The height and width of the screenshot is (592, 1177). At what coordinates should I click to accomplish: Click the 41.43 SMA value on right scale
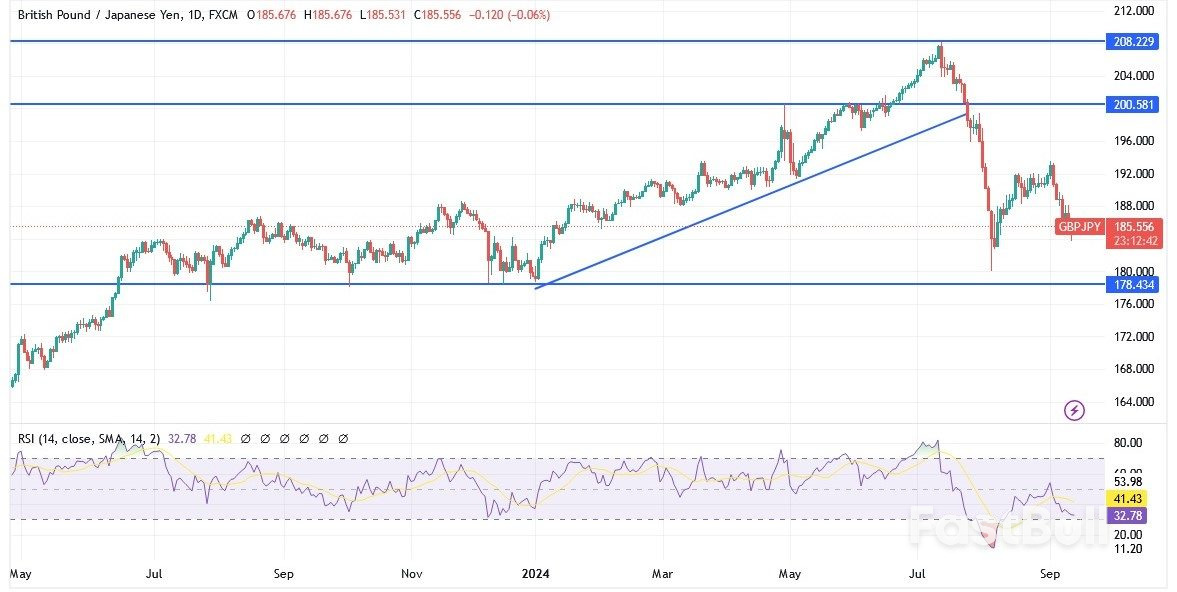pos(1128,499)
